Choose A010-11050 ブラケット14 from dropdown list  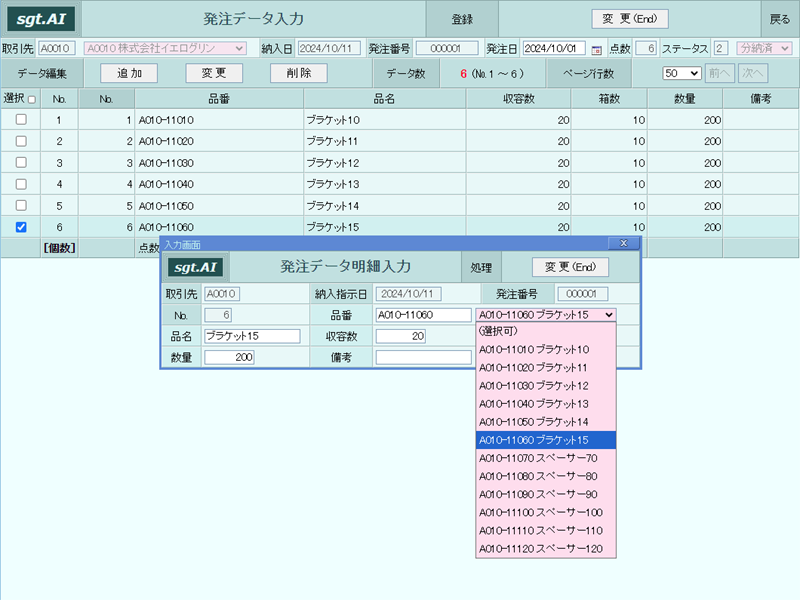point(545,422)
